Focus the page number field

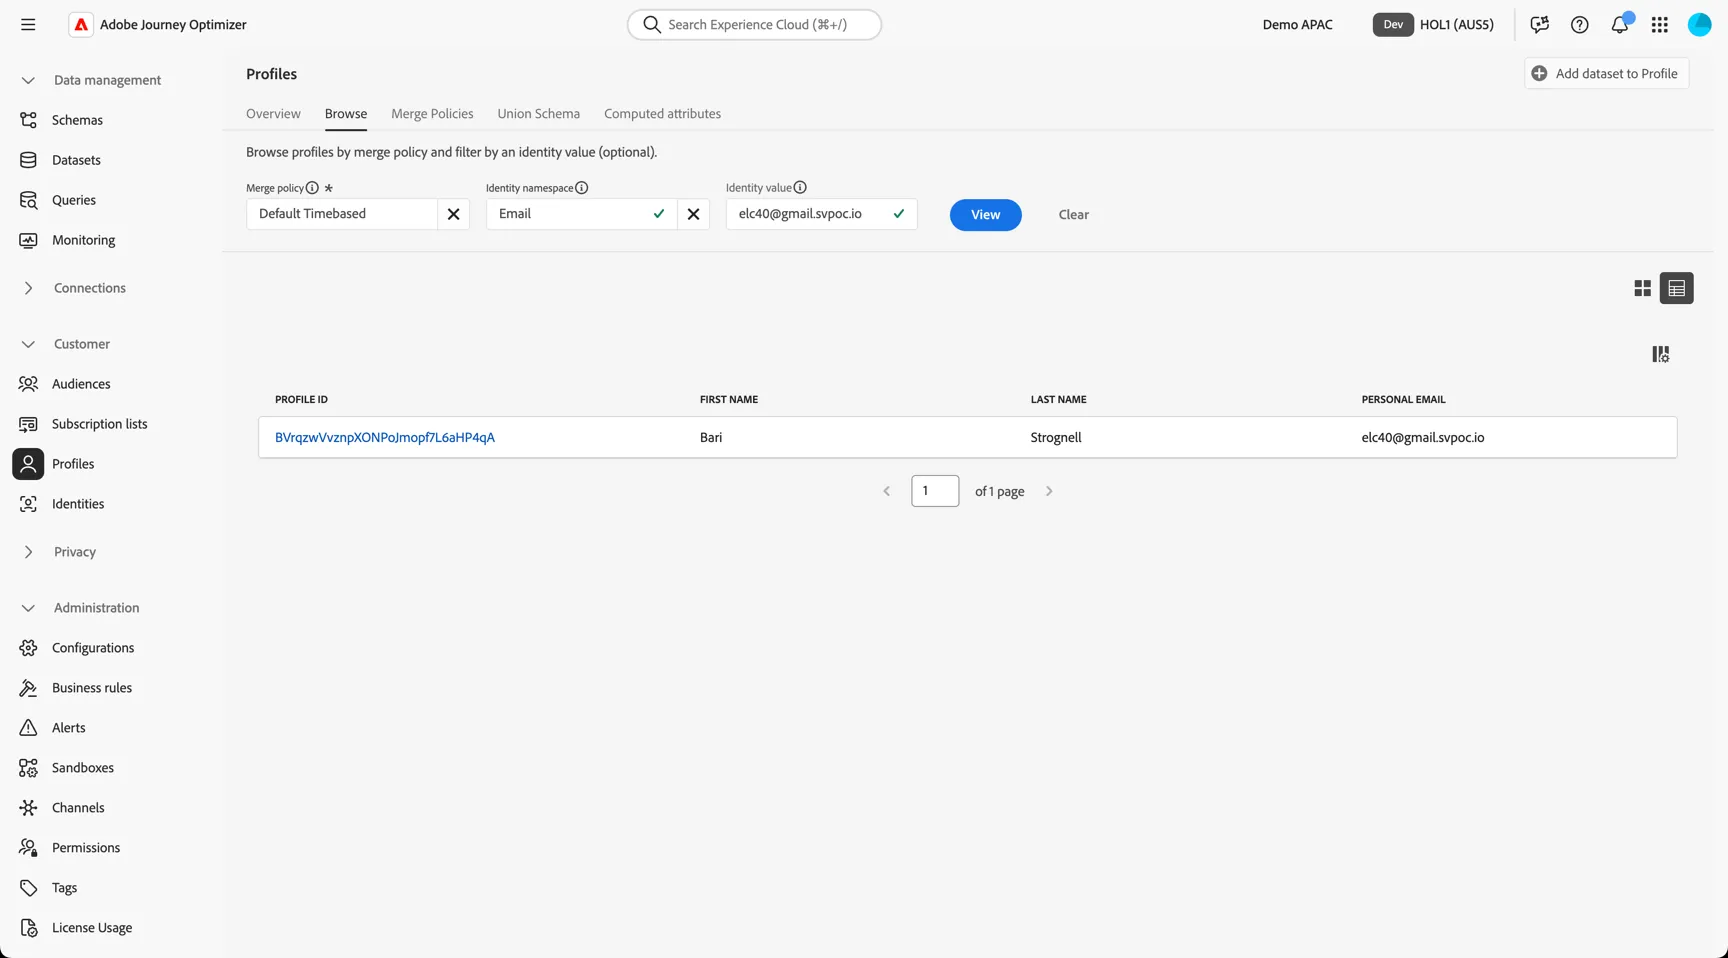pos(935,491)
